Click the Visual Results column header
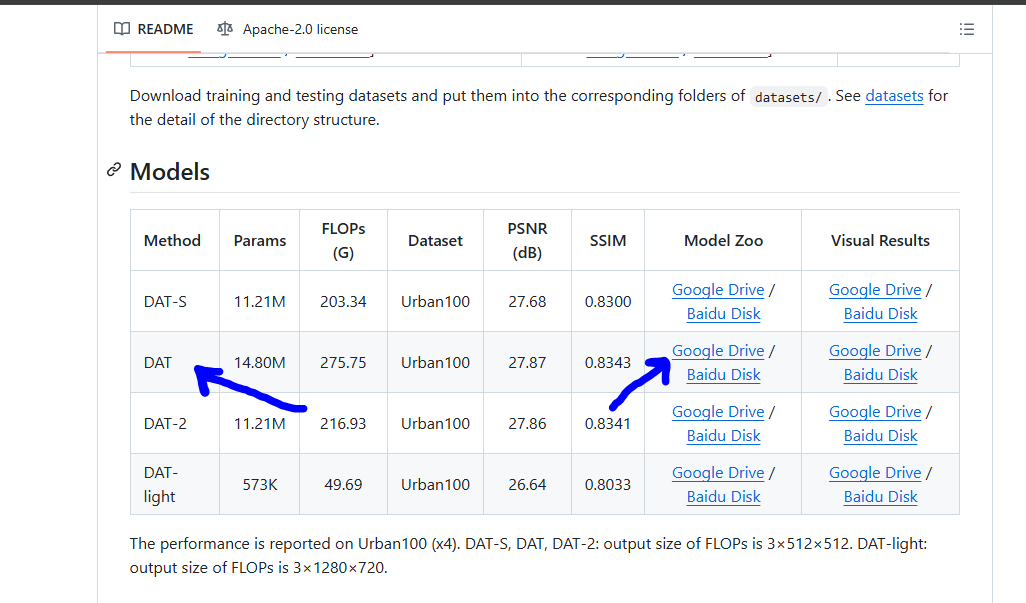 pos(880,241)
